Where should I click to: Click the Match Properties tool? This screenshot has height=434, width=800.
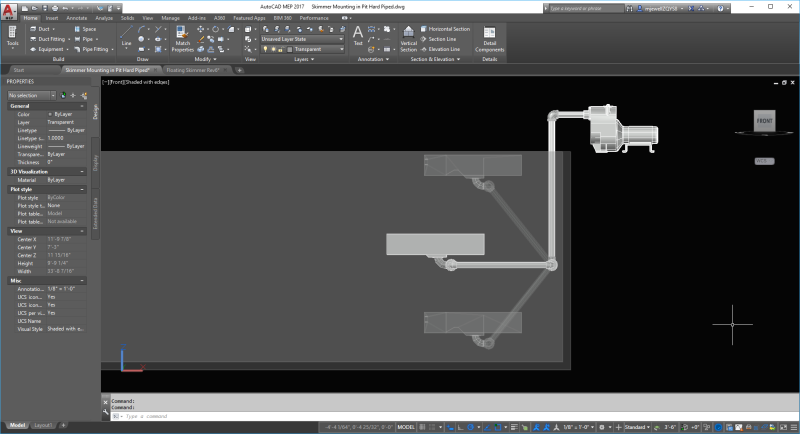click(x=182, y=39)
